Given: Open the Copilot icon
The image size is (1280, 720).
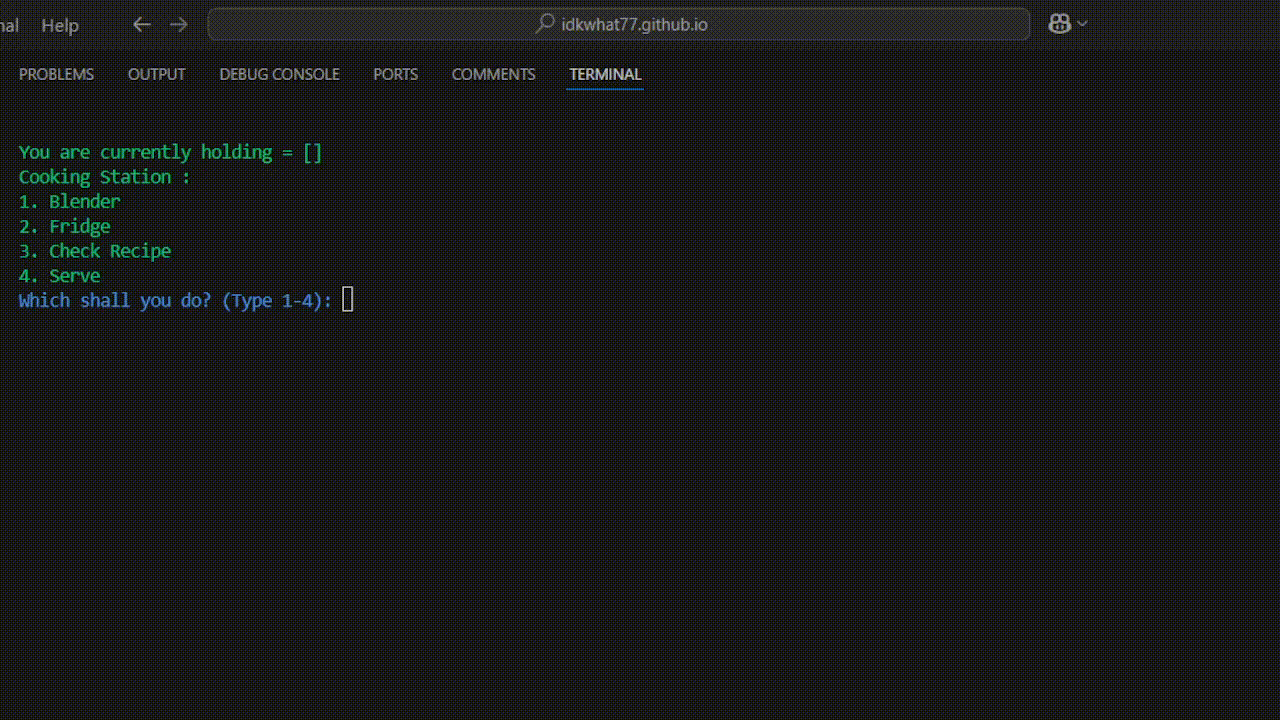Looking at the screenshot, I should pyautogui.click(x=1059, y=24).
